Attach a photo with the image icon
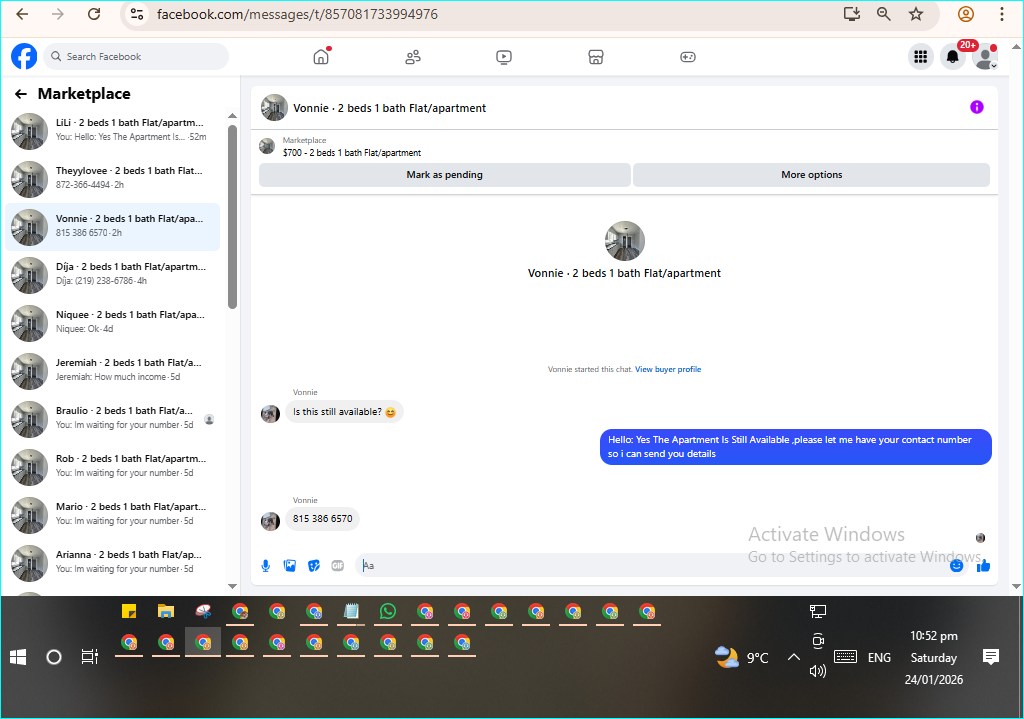 pos(290,566)
